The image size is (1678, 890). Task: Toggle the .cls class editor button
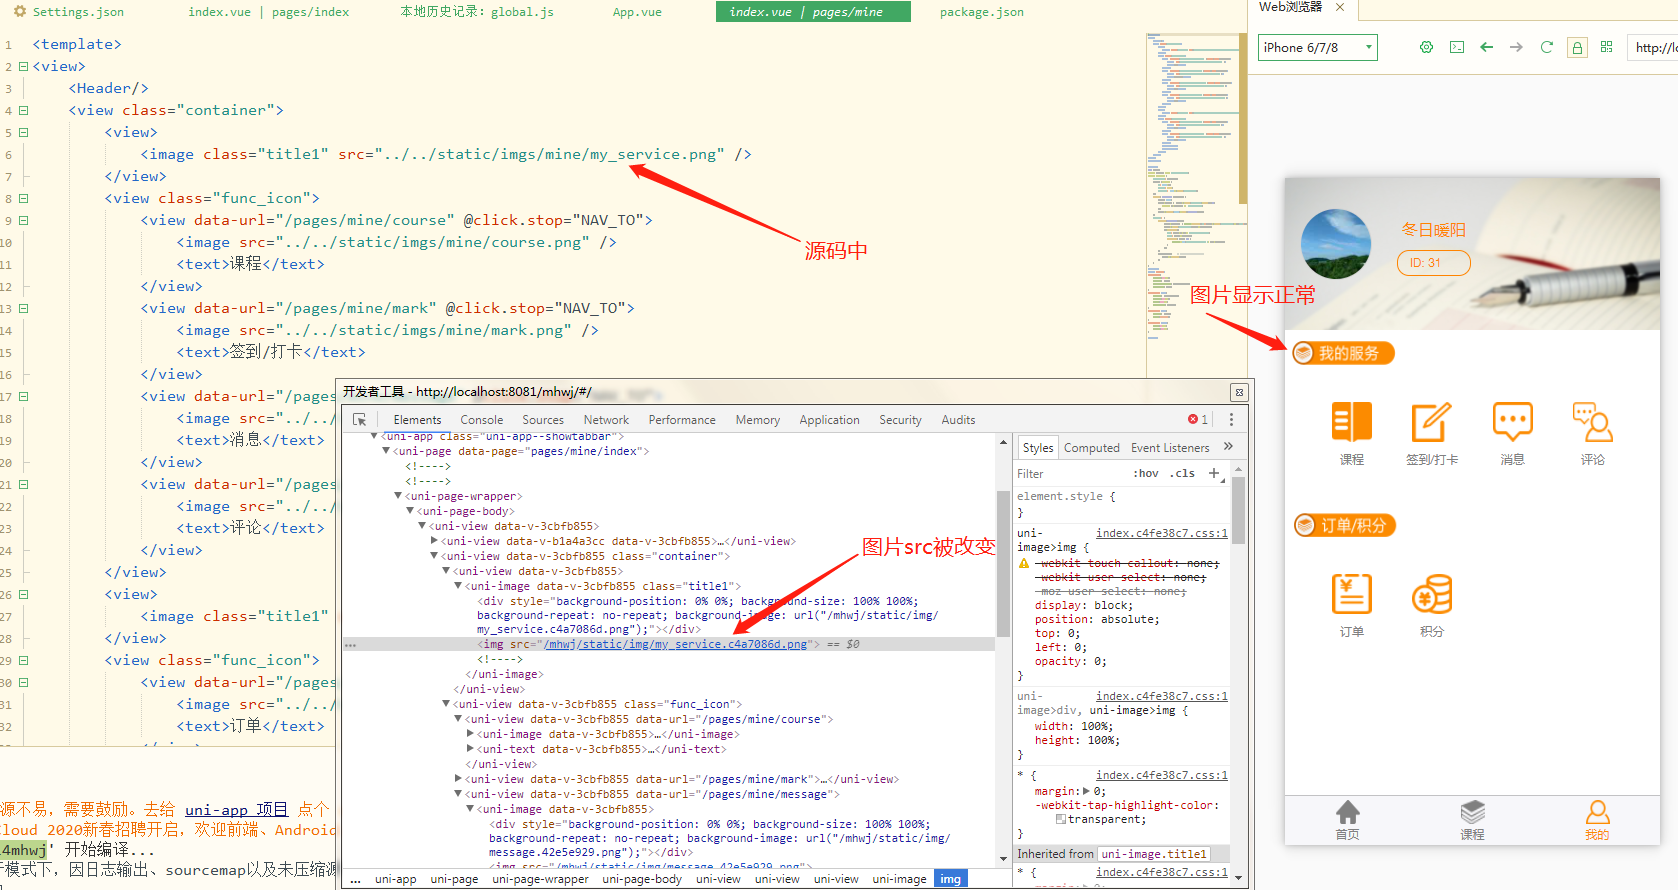pos(1185,474)
